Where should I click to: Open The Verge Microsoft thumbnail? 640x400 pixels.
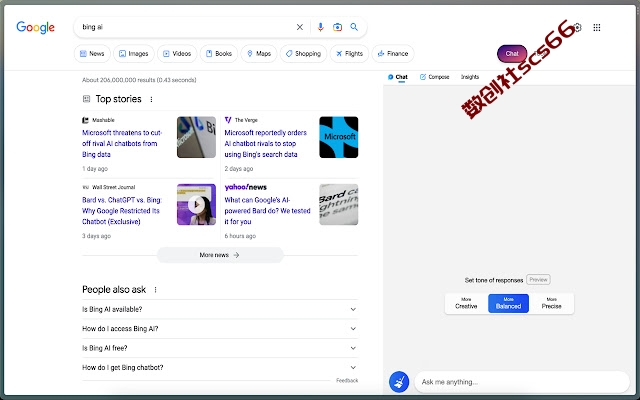tap(339, 137)
